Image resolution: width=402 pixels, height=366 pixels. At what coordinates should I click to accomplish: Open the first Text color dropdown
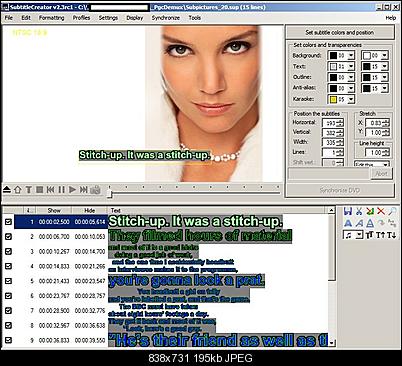click(351, 66)
